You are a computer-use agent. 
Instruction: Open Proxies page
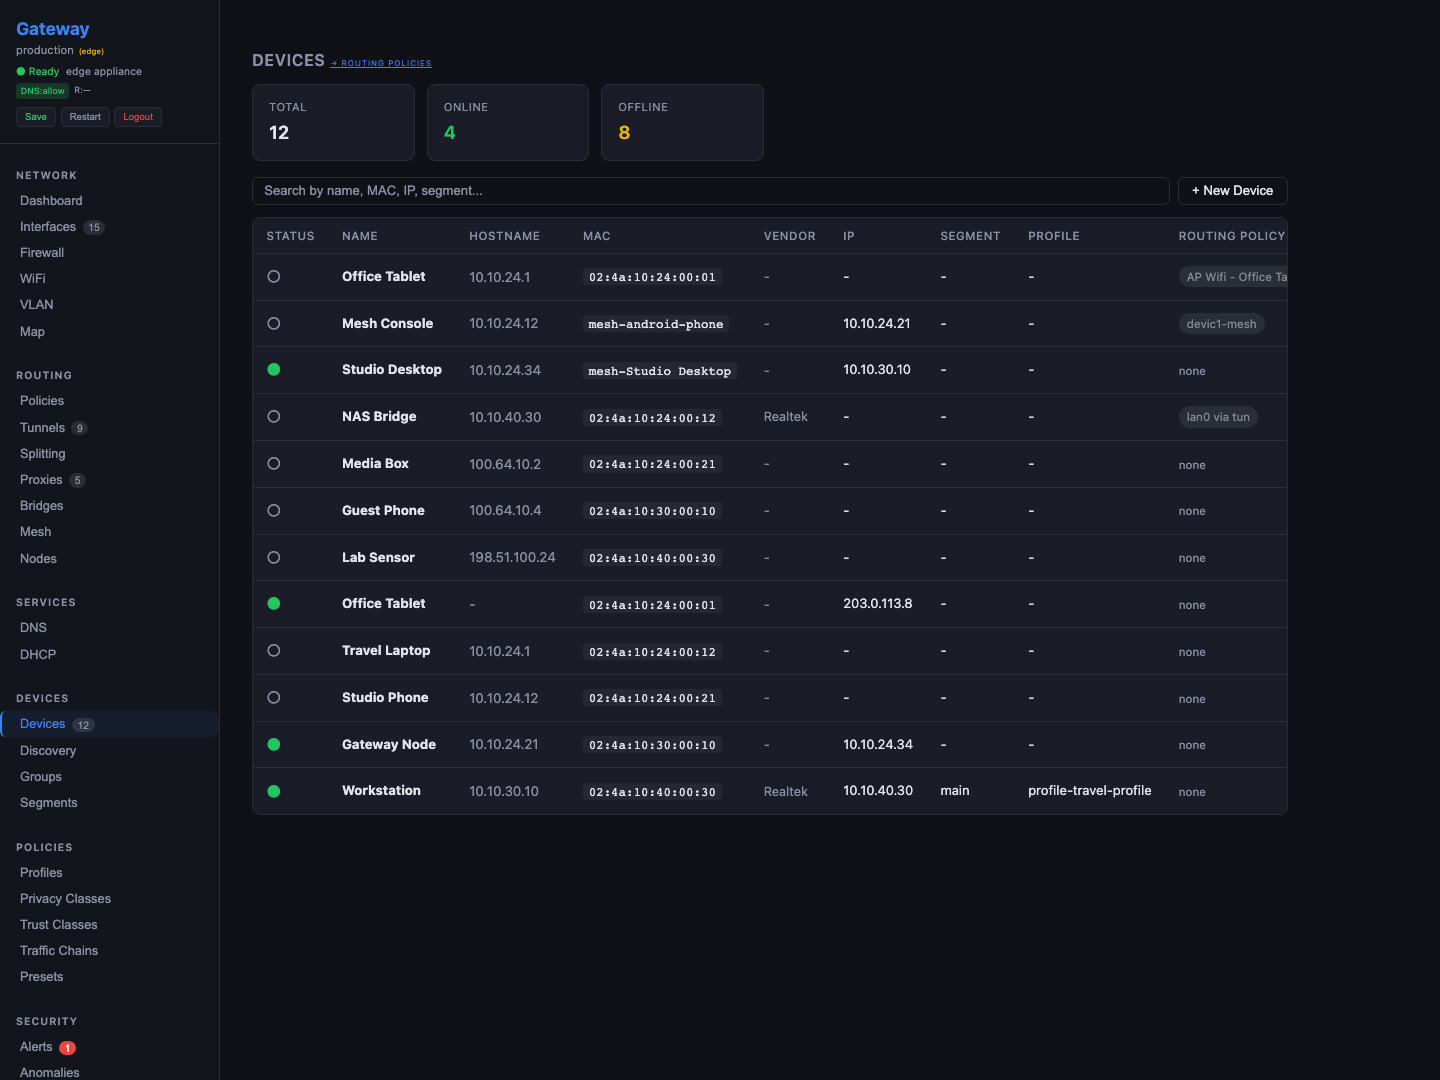41,480
